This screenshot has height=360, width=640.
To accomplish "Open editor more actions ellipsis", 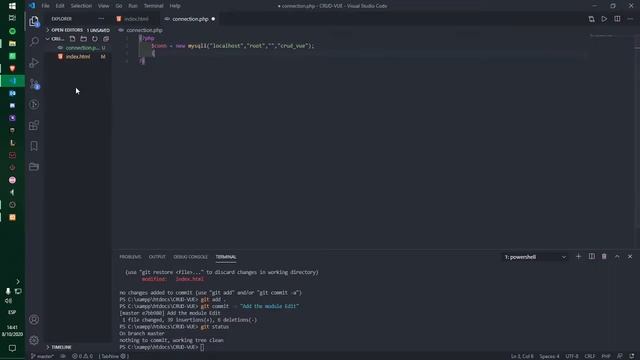I will 630,19.
